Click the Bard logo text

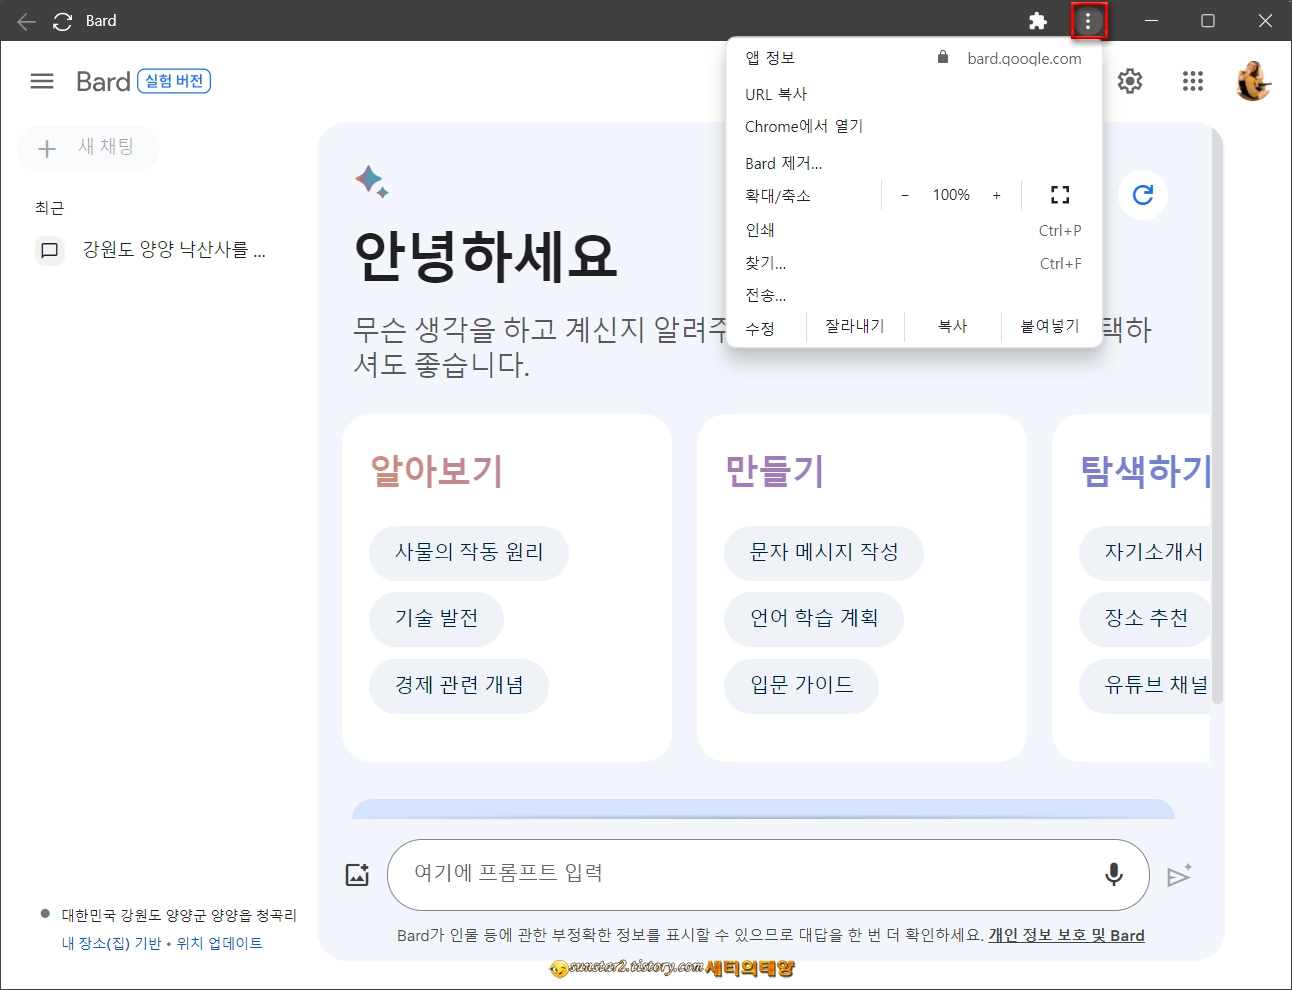(x=103, y=81)
